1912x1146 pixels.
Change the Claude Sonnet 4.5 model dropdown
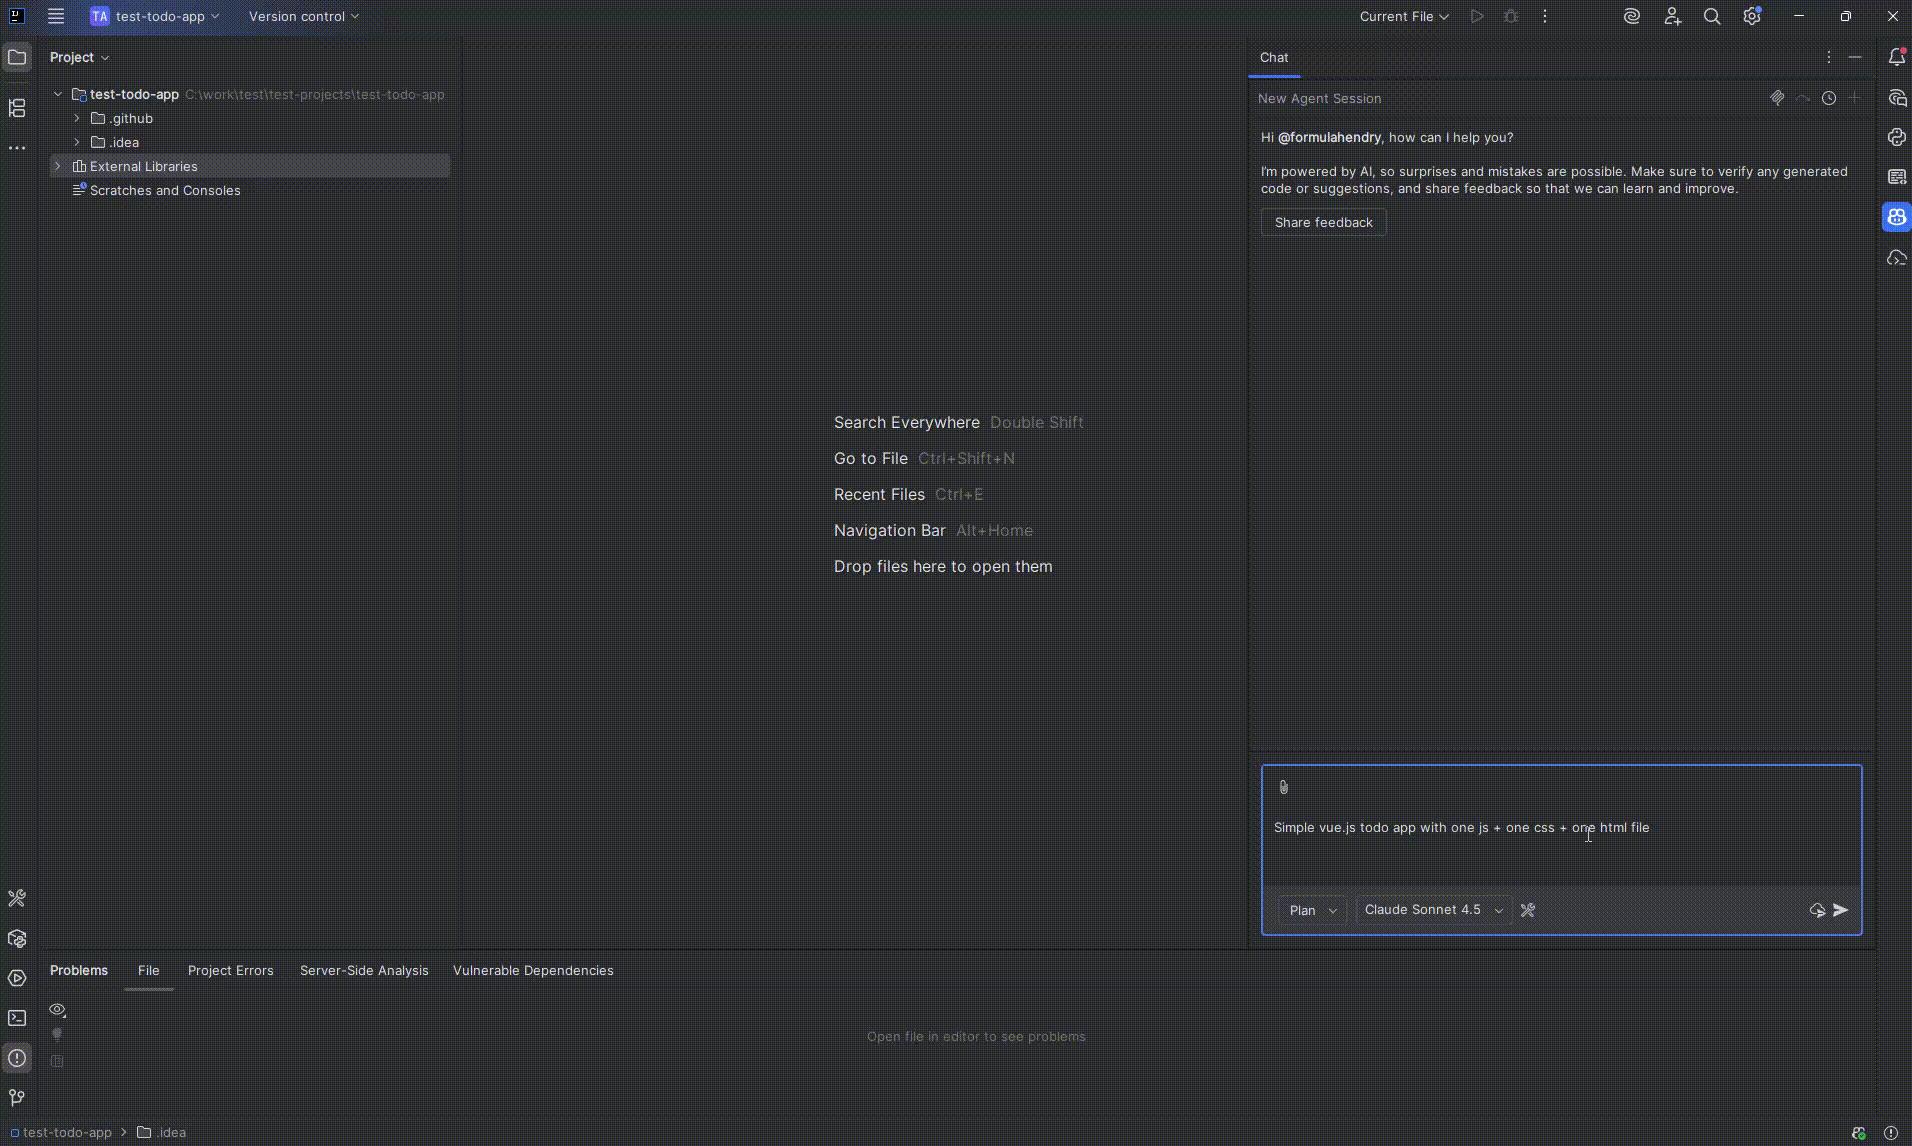[x=1434, y=910]
